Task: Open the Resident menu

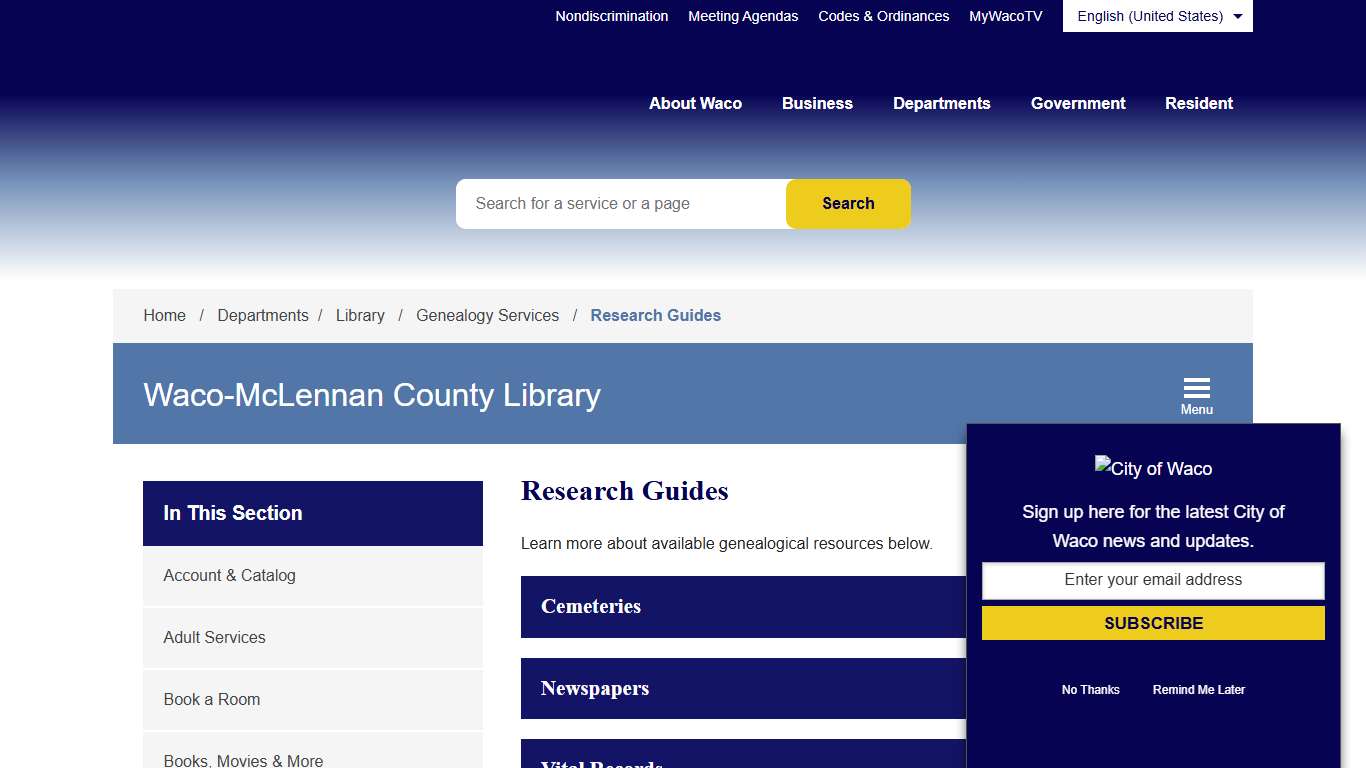Action: click(1198, 103)
